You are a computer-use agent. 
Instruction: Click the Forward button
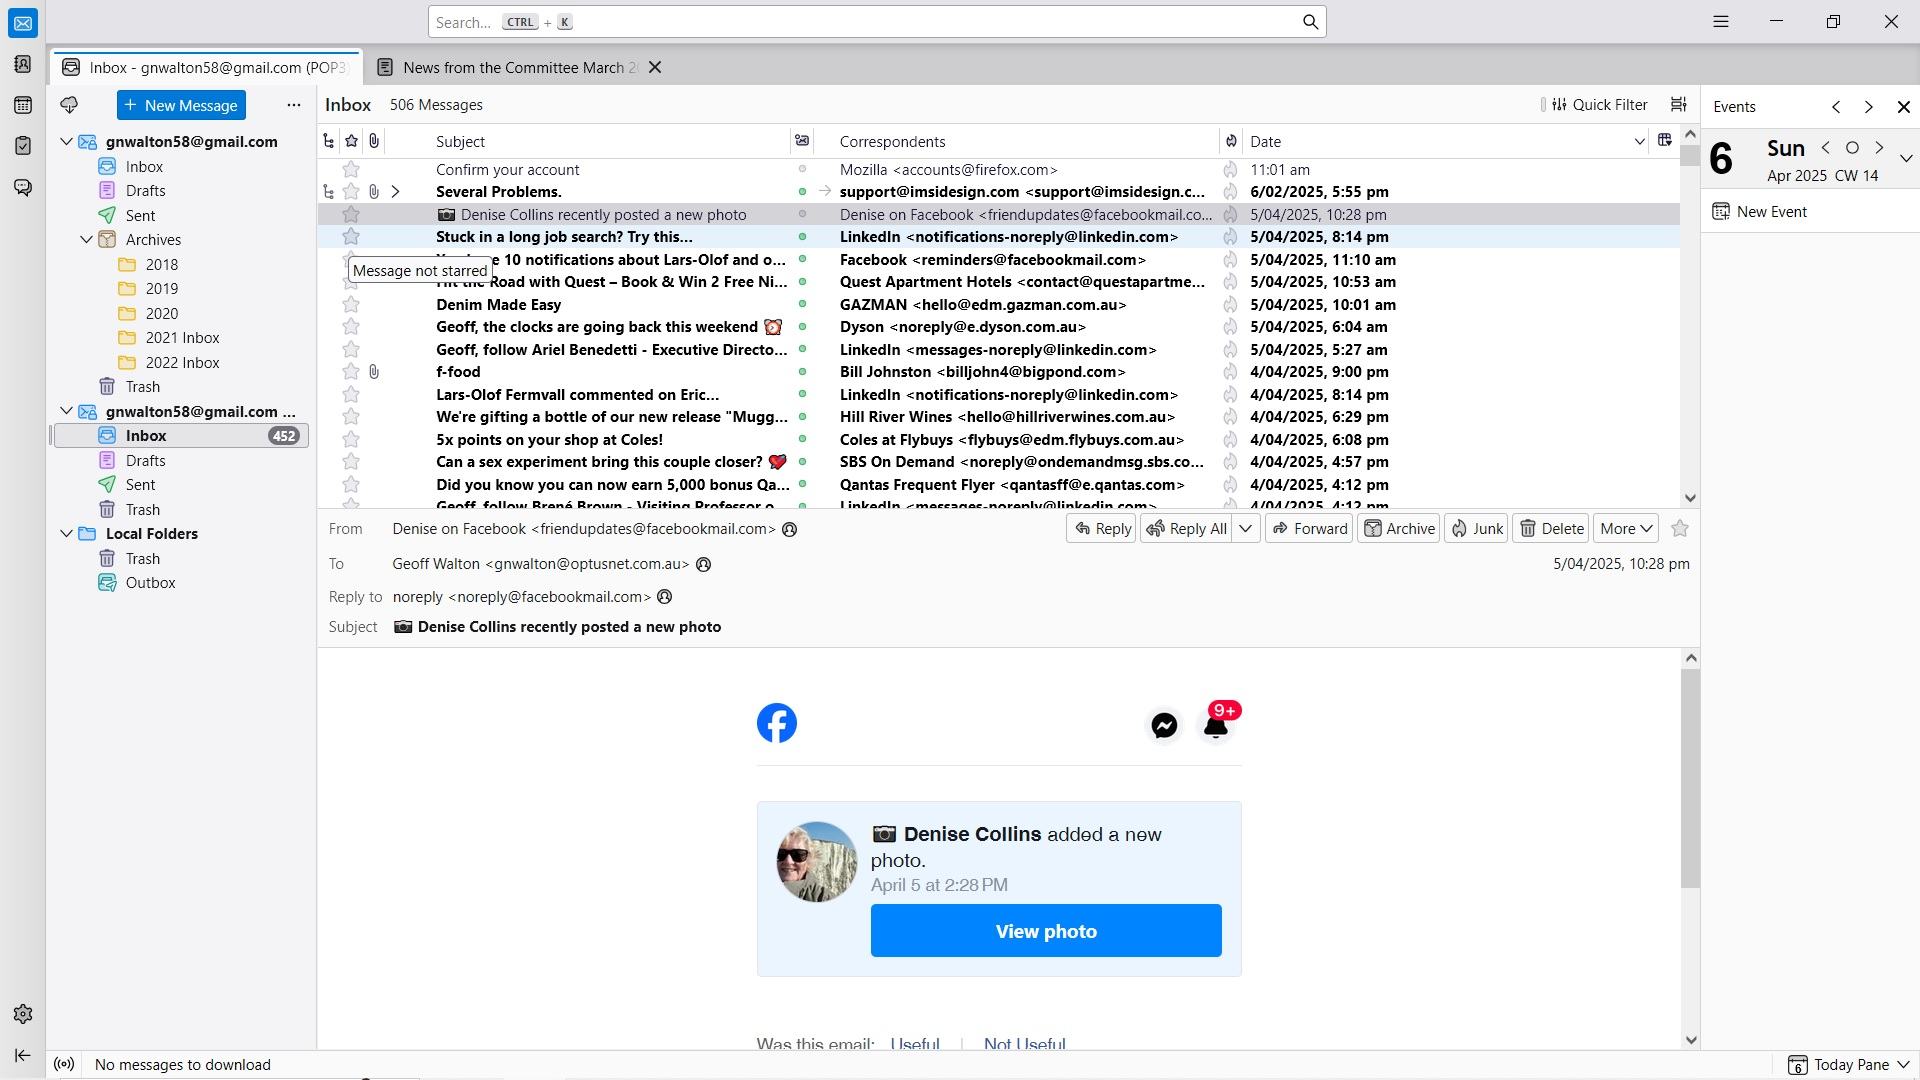(1310, 529)
